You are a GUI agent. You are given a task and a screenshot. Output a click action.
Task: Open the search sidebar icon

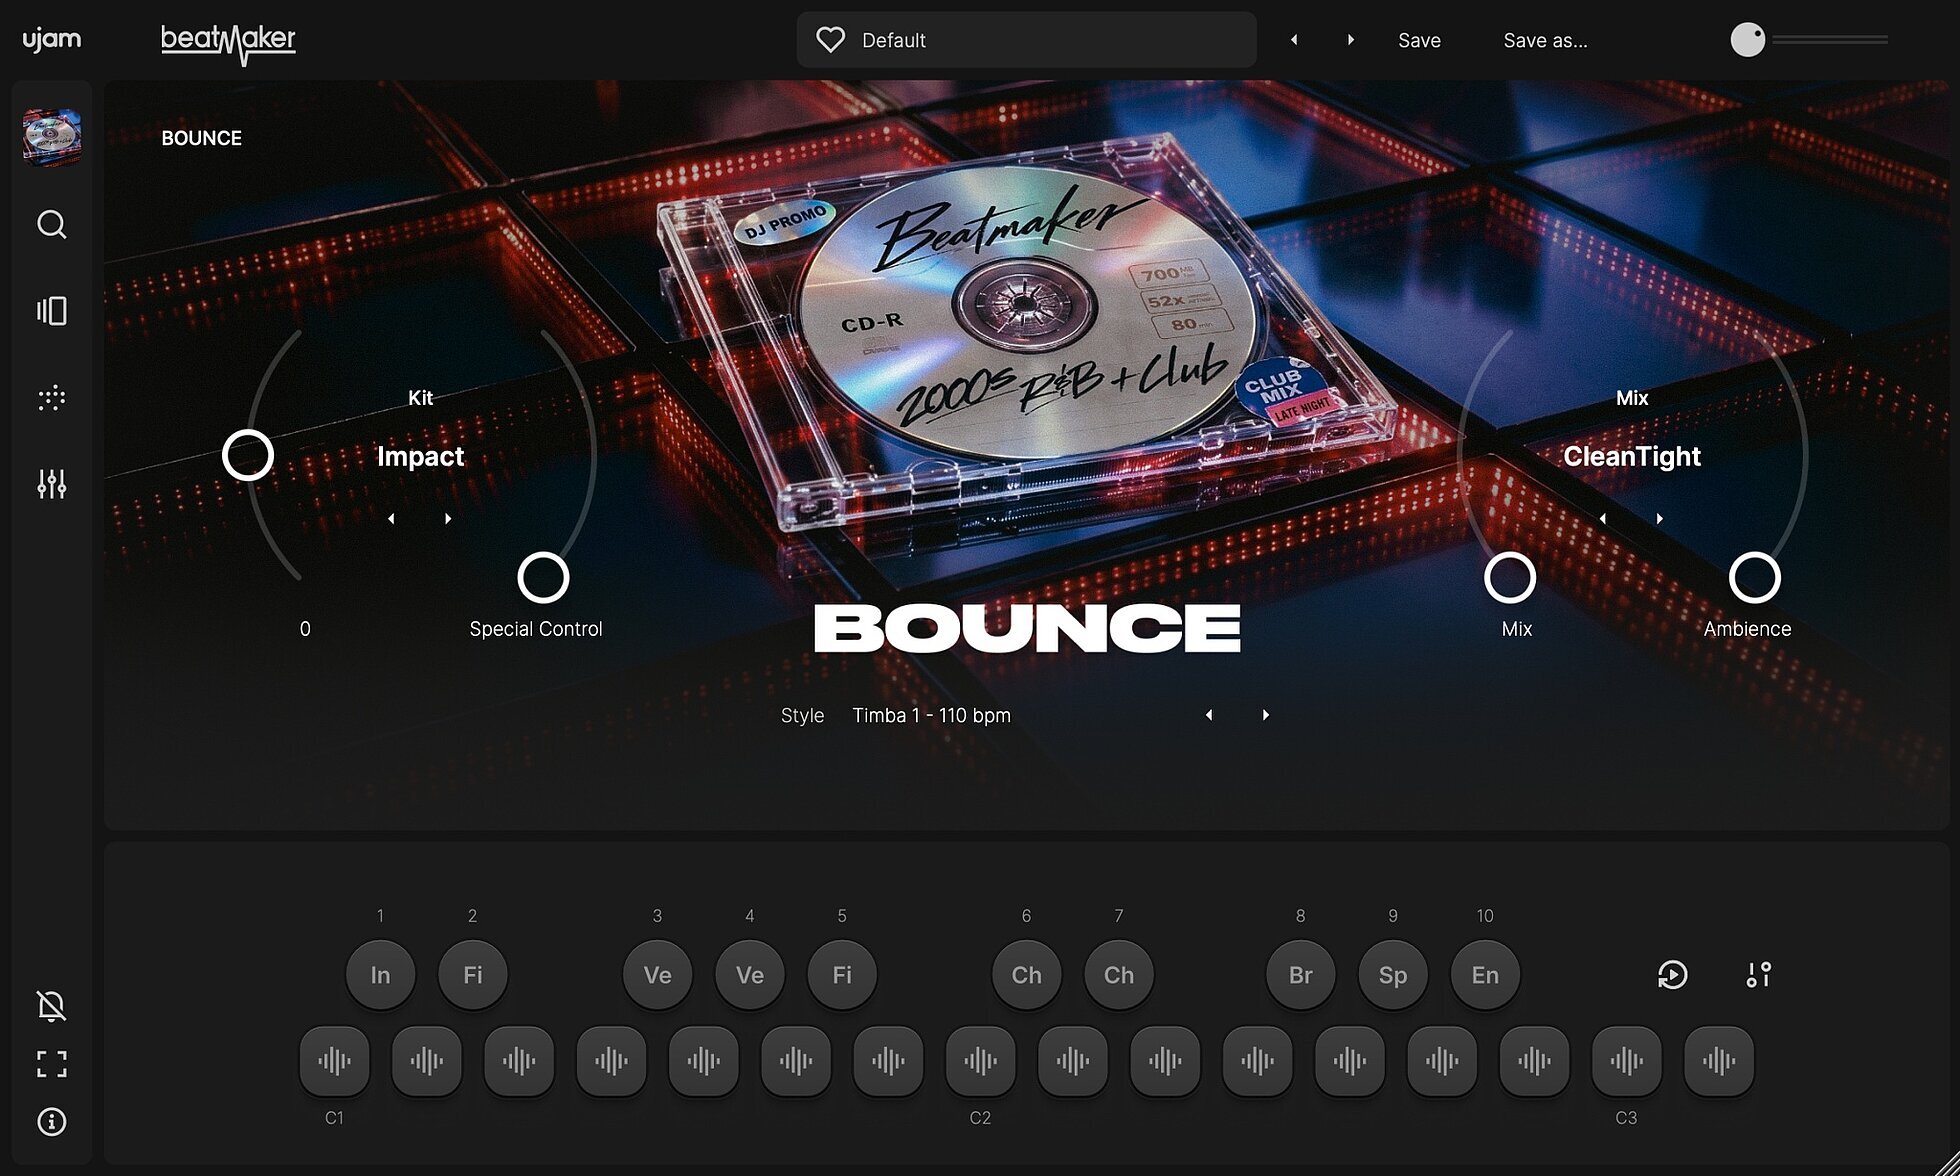tap(52, 224)
